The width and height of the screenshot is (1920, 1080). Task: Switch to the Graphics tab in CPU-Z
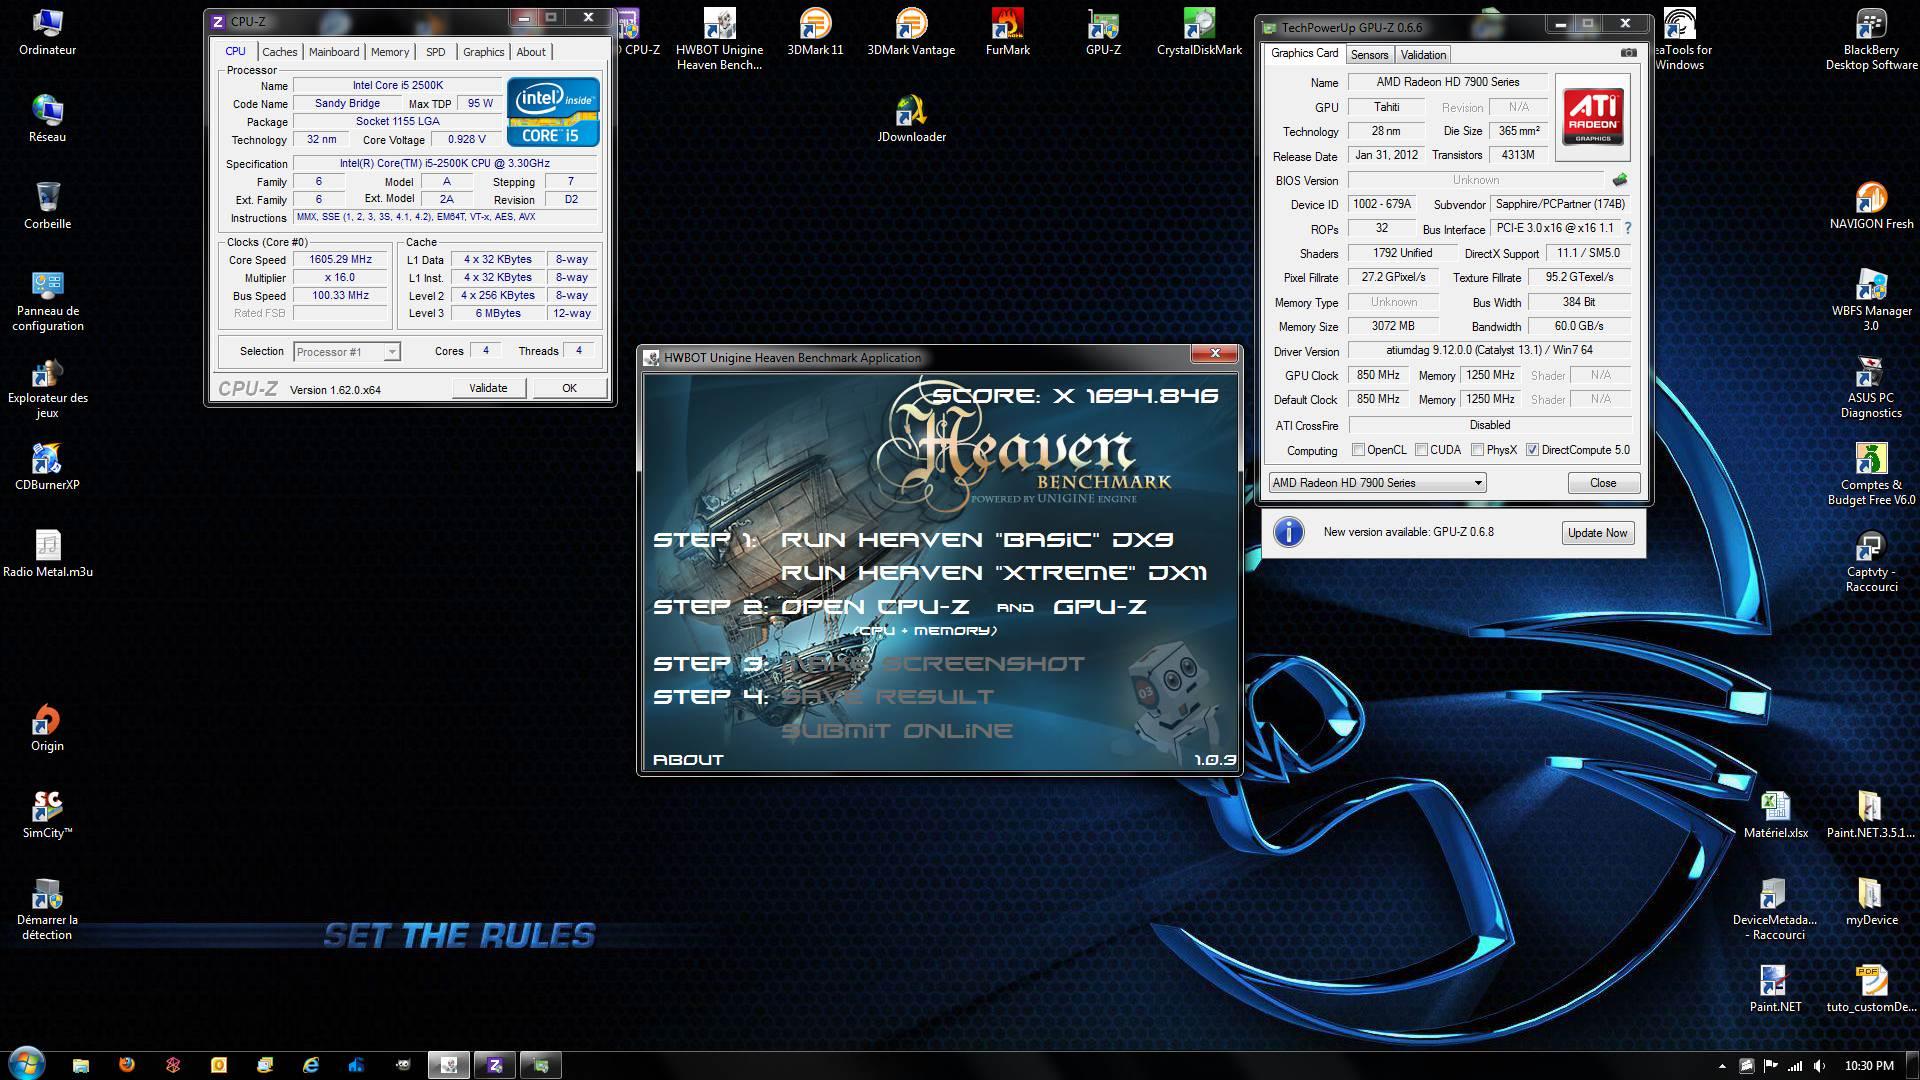pyautogui.click(x=483, y=52)
